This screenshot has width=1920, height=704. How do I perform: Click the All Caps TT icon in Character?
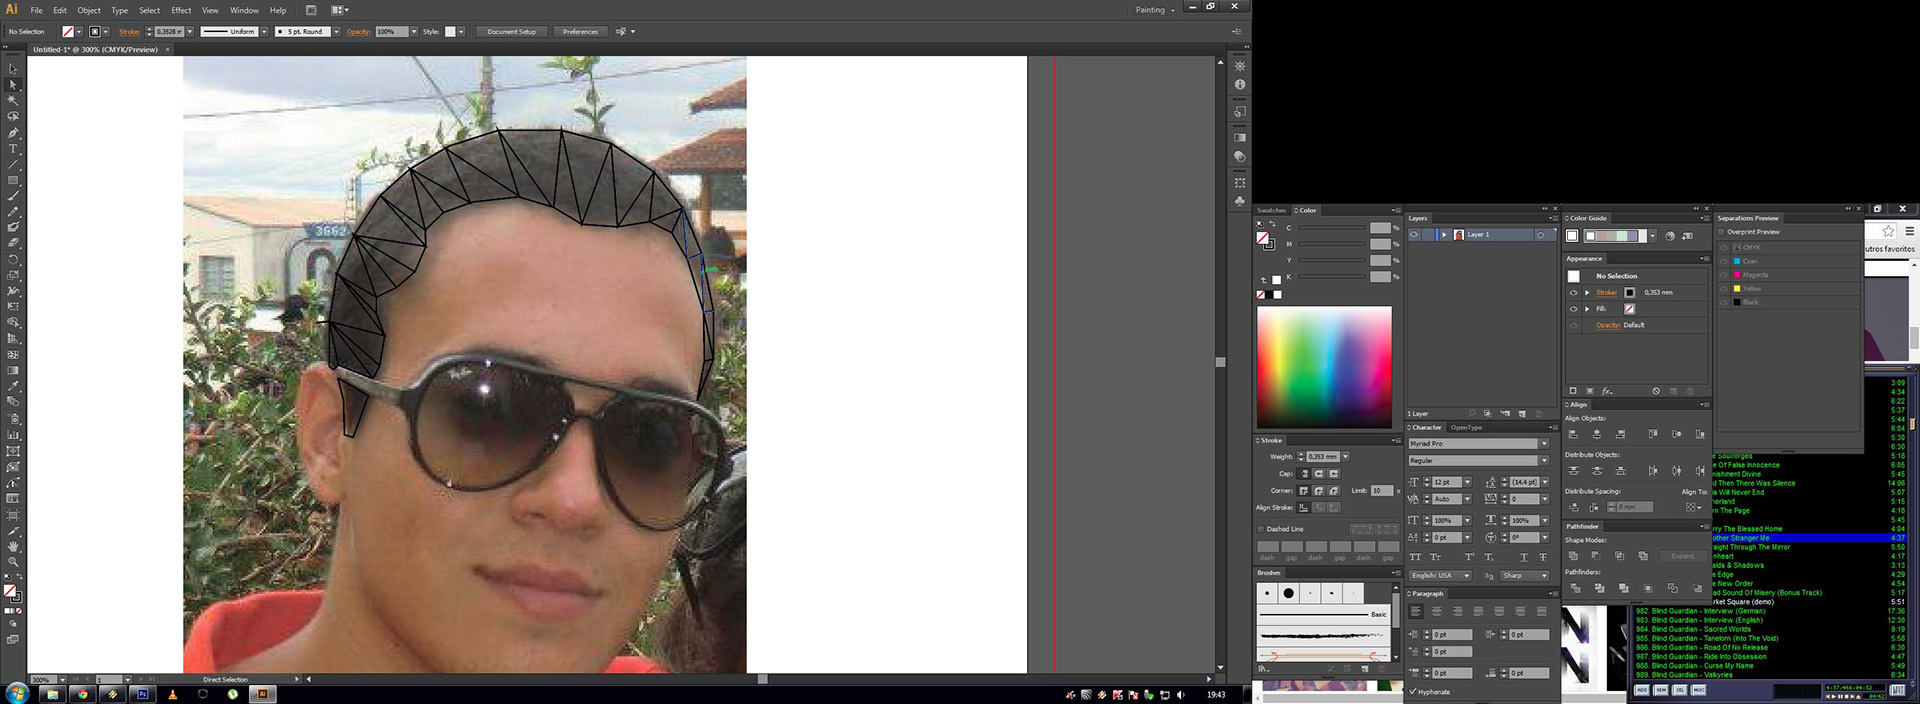pyautogui.click(x=1415, y=557)
